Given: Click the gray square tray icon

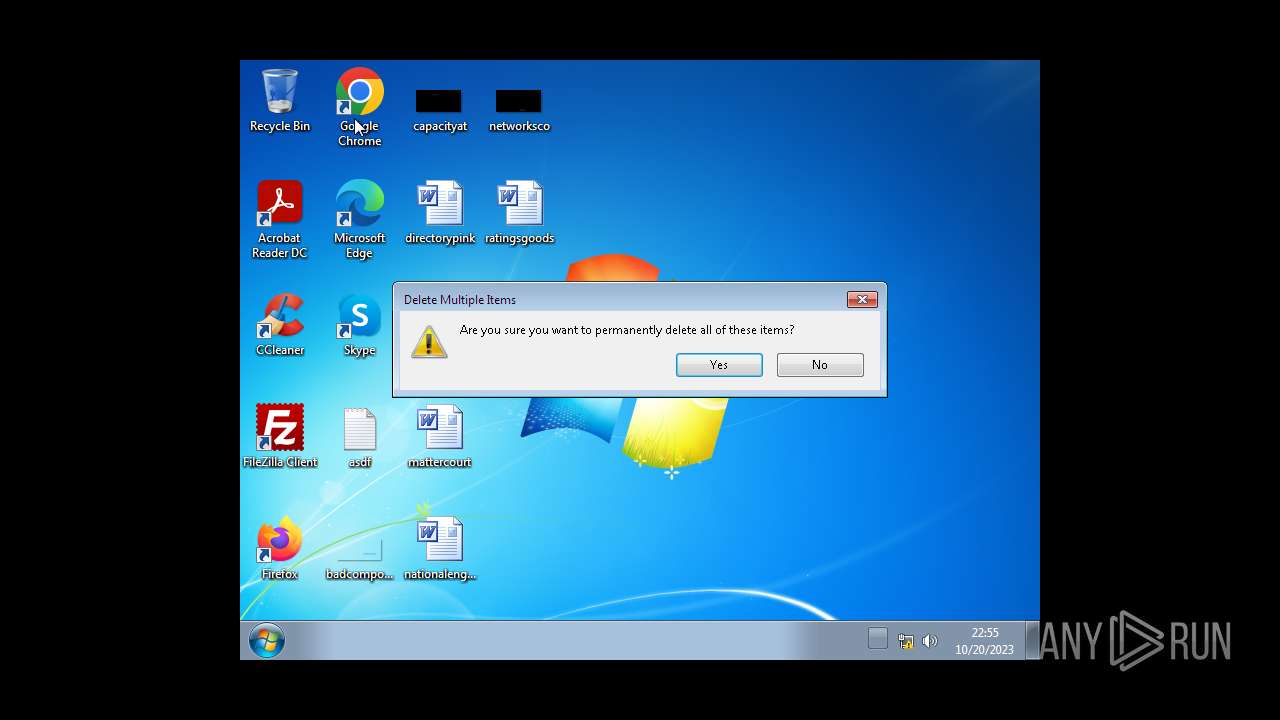Looking at the screenshot, I should point(877,638).
